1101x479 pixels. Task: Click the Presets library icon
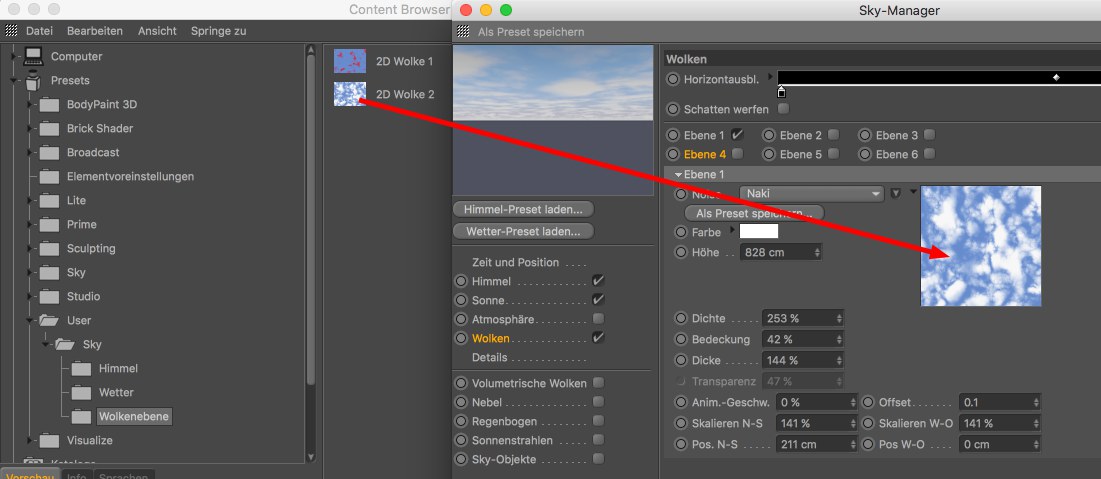tap(33, 80)
